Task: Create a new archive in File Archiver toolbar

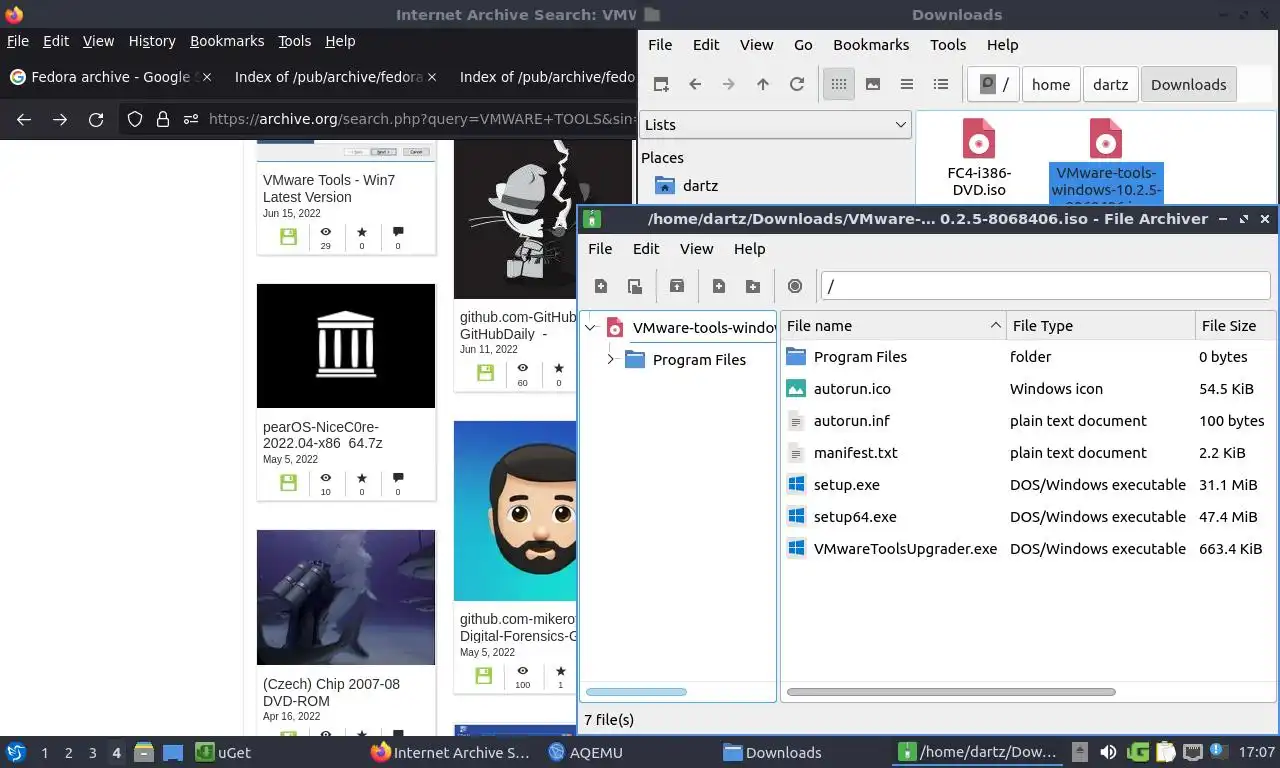Action: [601, 286]
